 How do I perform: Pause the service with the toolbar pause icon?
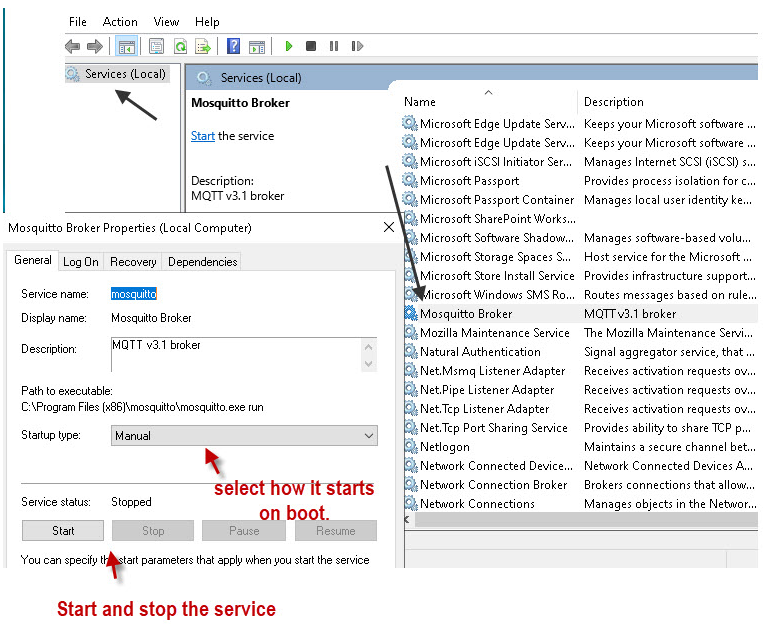334,46
